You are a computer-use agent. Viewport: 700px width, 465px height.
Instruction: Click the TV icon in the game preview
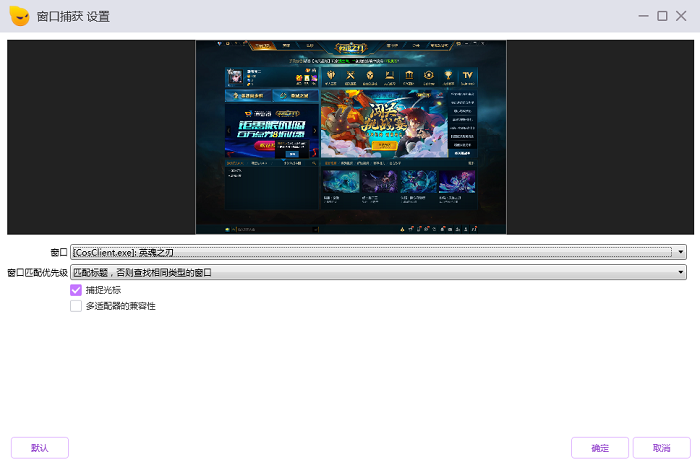[x=467, y=75]
